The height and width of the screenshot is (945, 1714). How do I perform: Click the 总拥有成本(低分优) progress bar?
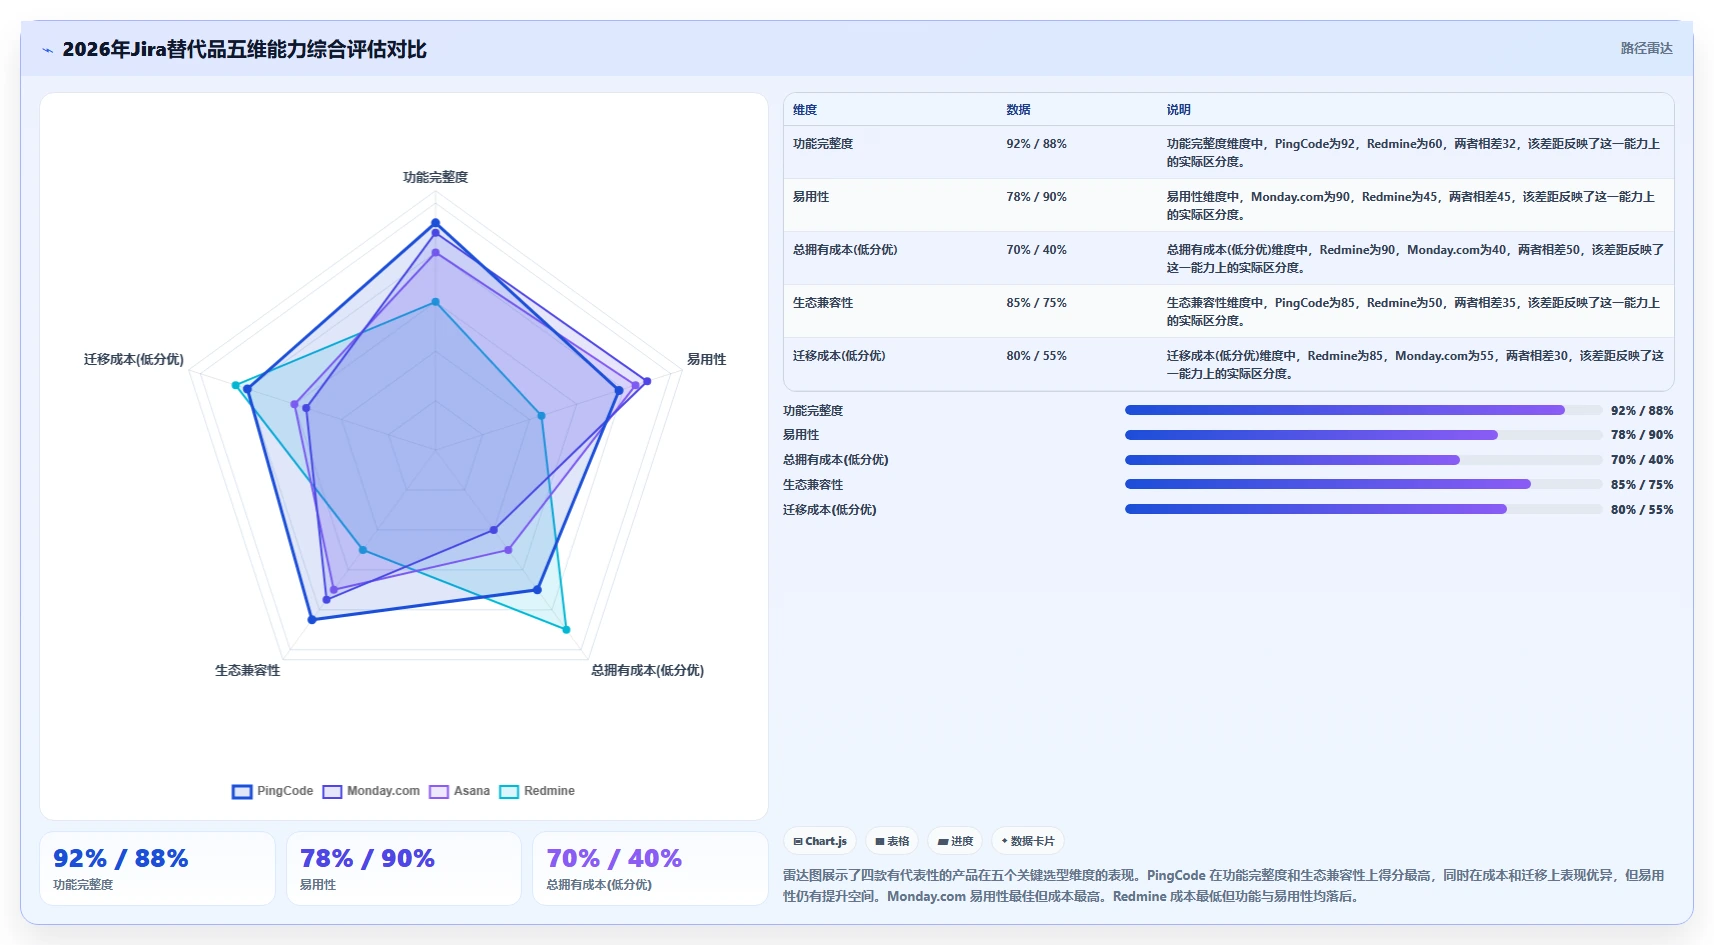[x=1363, y=460]
